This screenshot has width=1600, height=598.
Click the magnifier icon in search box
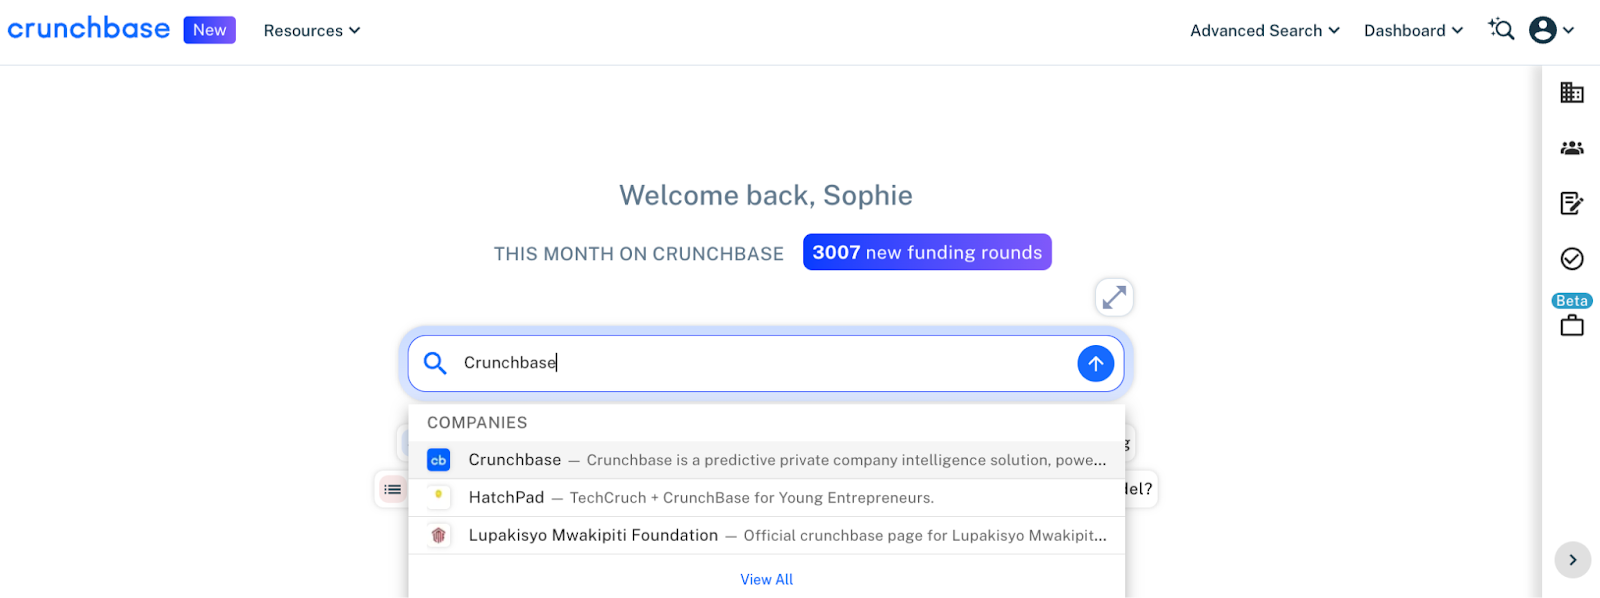point(435,363)
